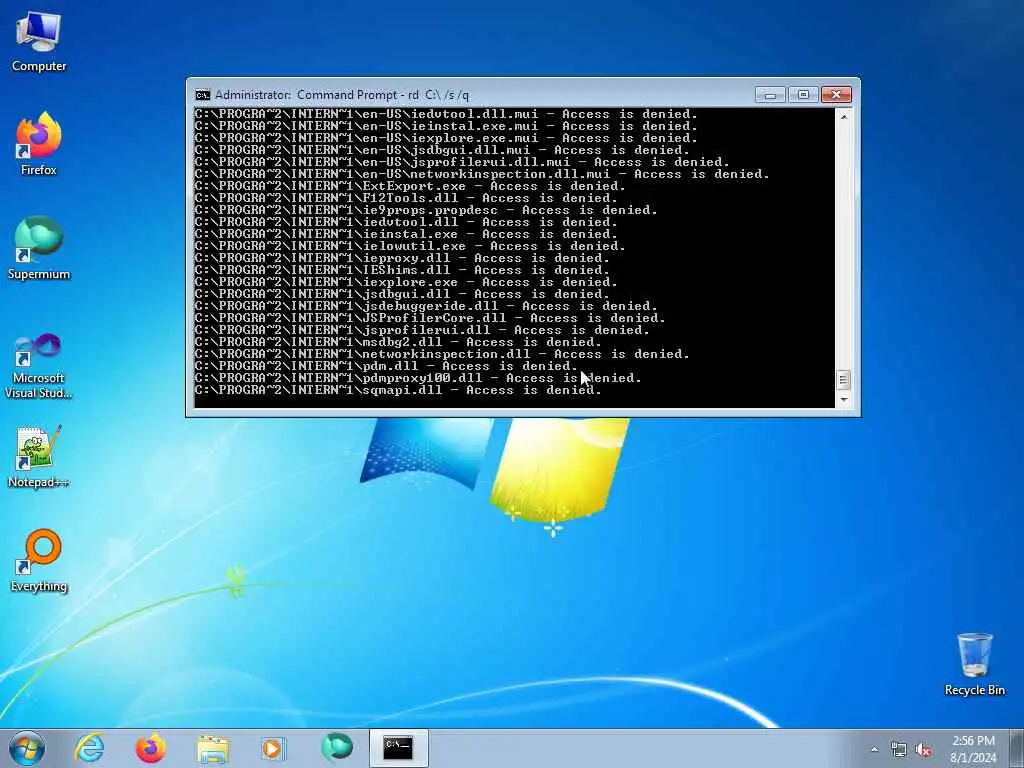Image resolution: width=1024 pixels, height=768 pixels.
Task: Click the line containing IEShims.dll
Action: [x=402, y=270]
